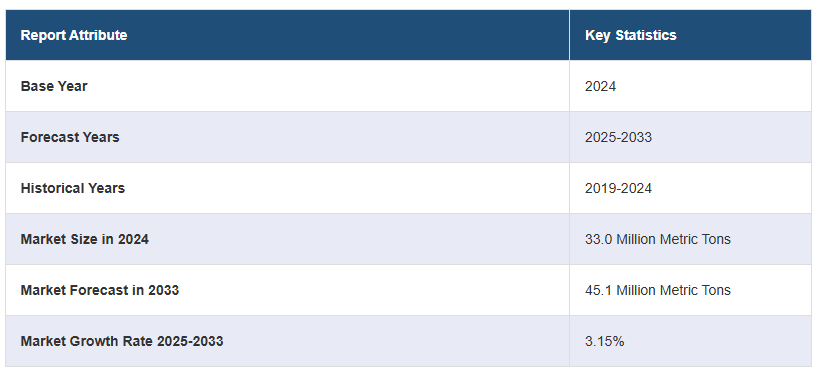Click the Report Attribute column header
The image size is (819, 377).
[287, 35]
